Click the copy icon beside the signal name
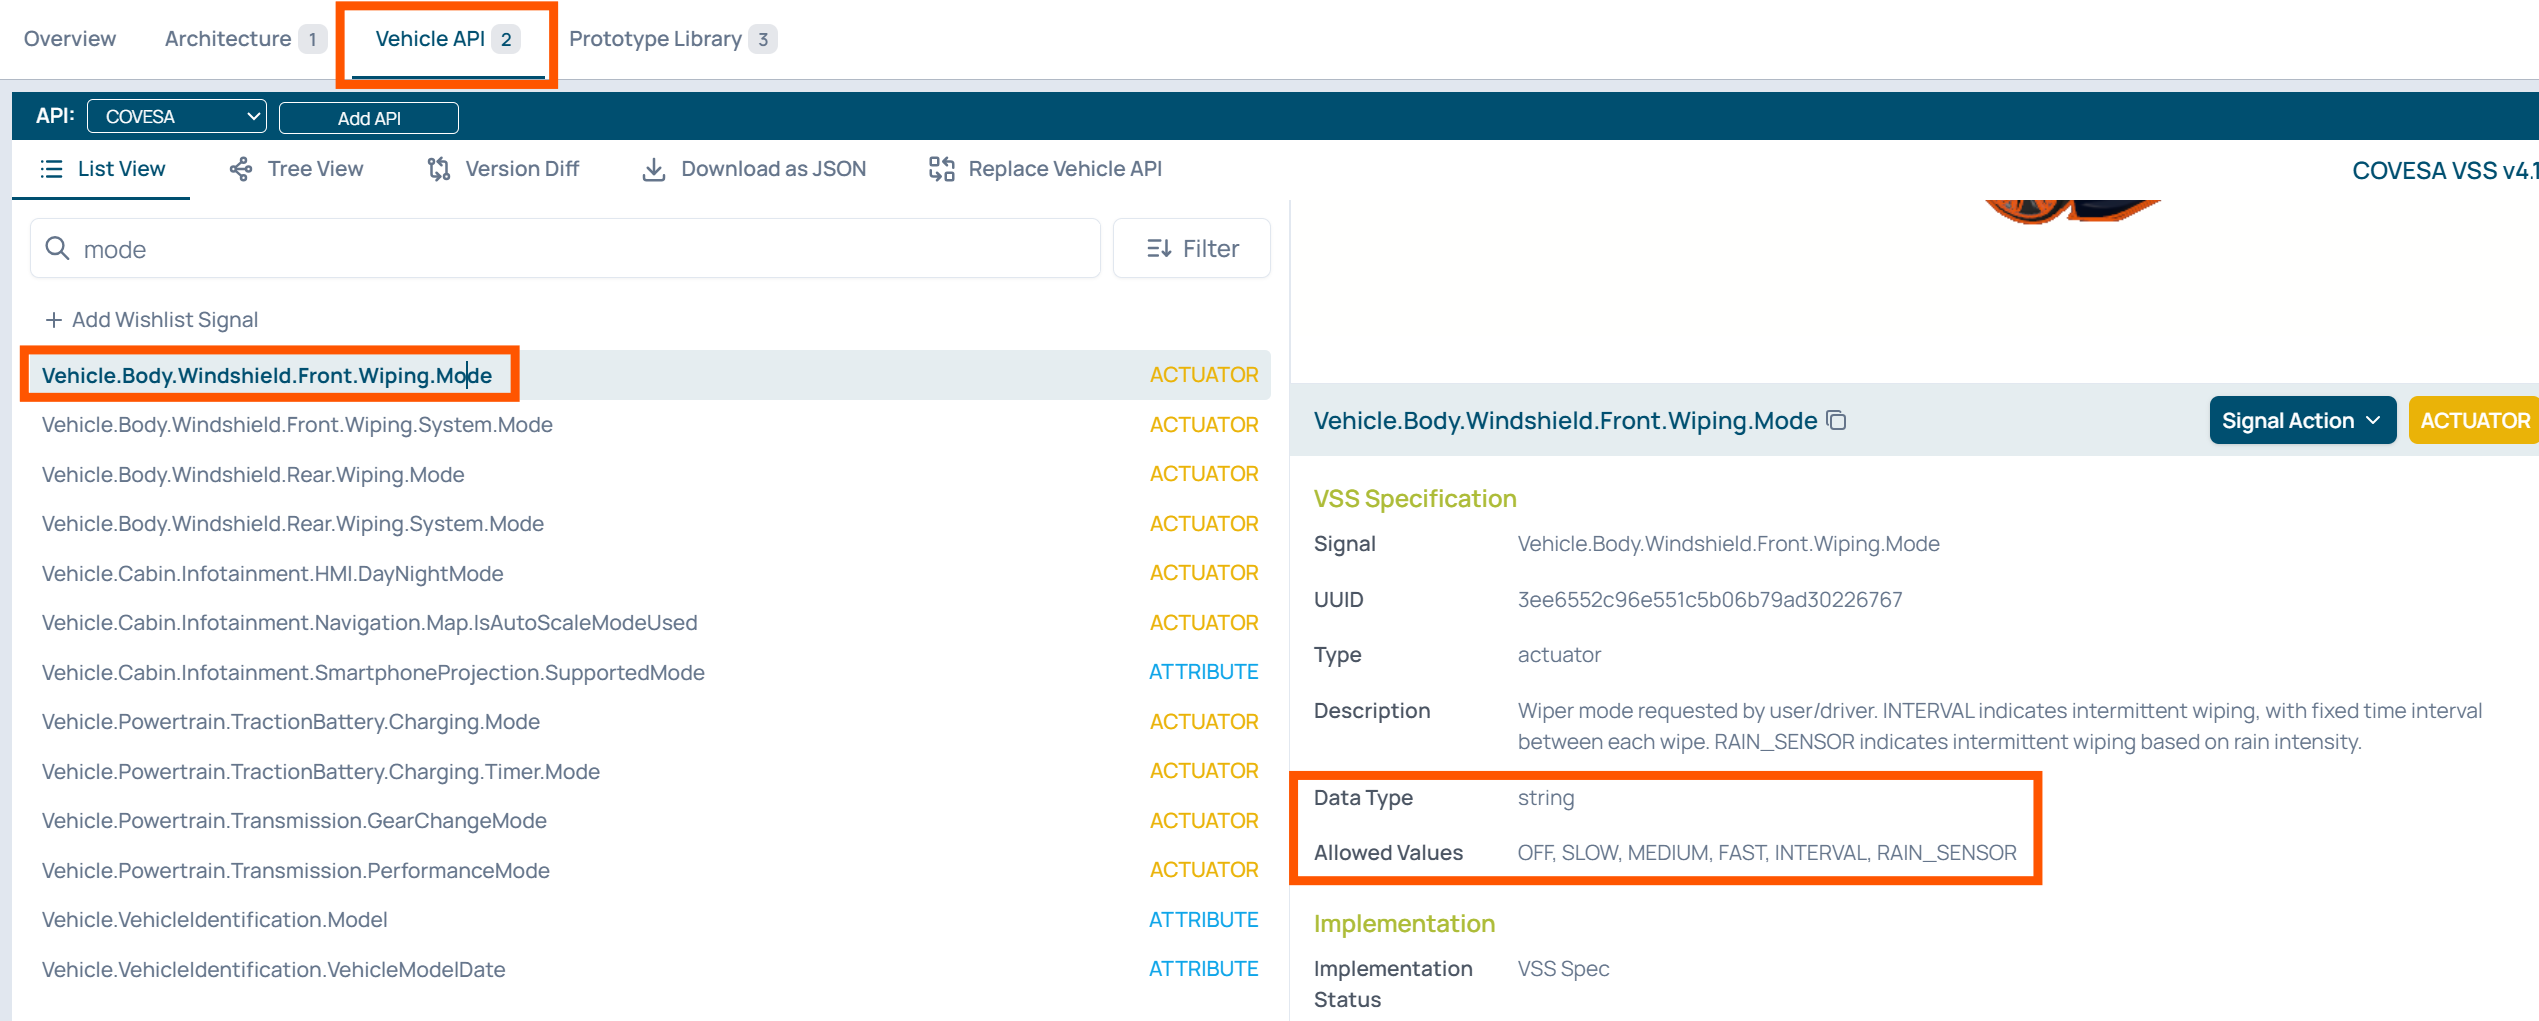 [1836, 421]
